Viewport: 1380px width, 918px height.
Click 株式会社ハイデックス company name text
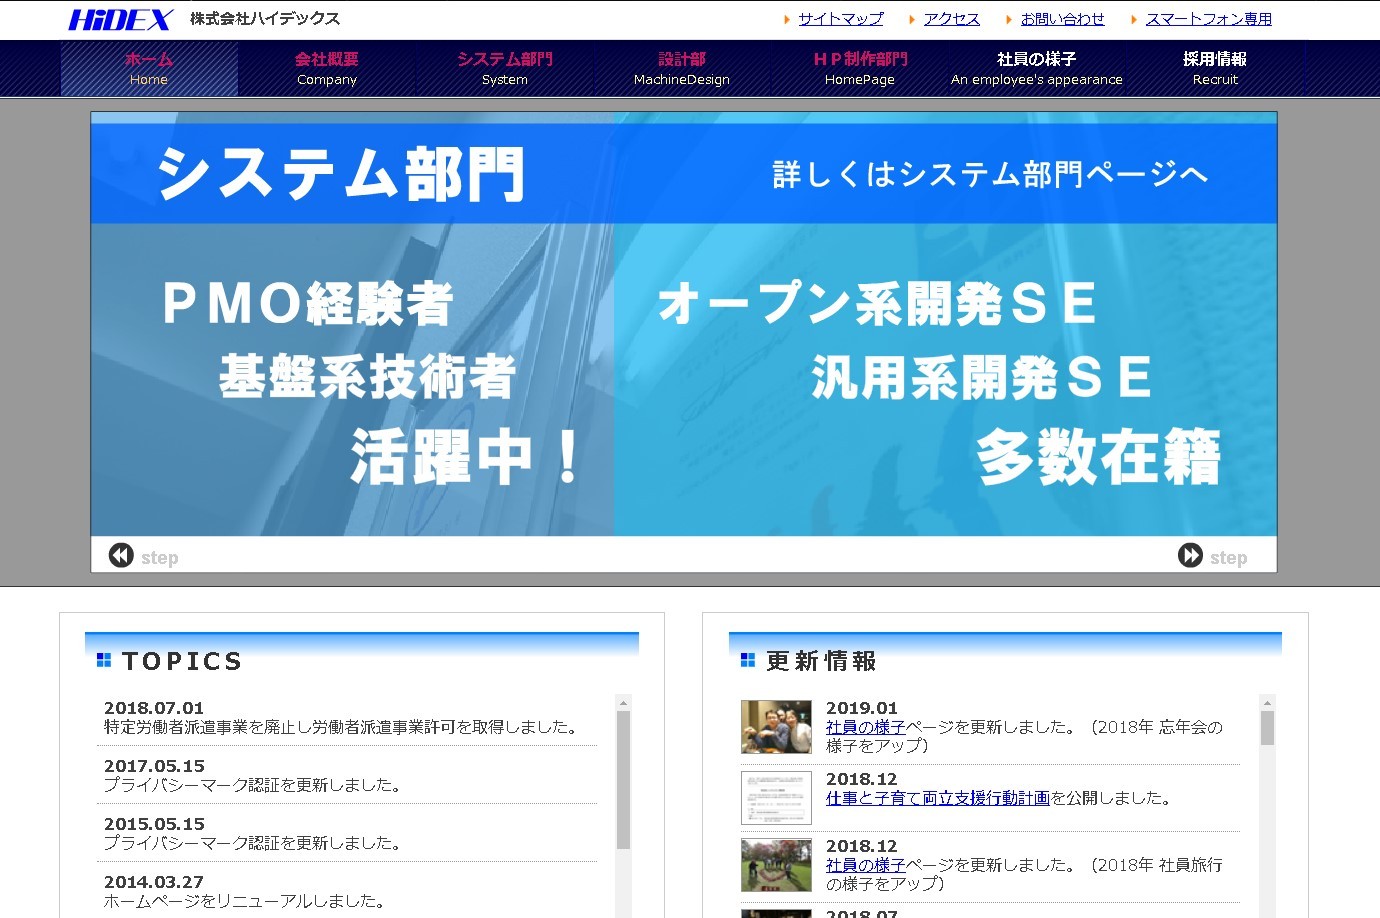tap(265, 19)
